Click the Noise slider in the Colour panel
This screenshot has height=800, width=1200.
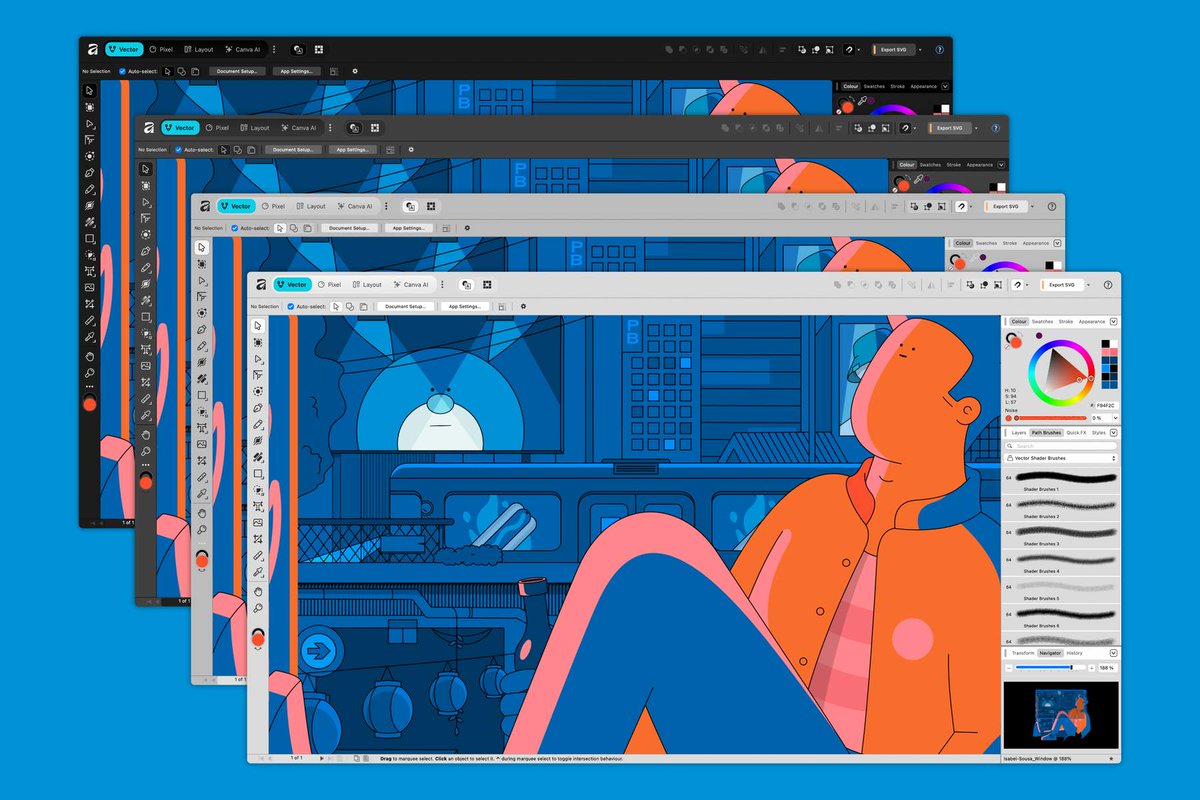pyautogui.click(x=1050, y=418)
